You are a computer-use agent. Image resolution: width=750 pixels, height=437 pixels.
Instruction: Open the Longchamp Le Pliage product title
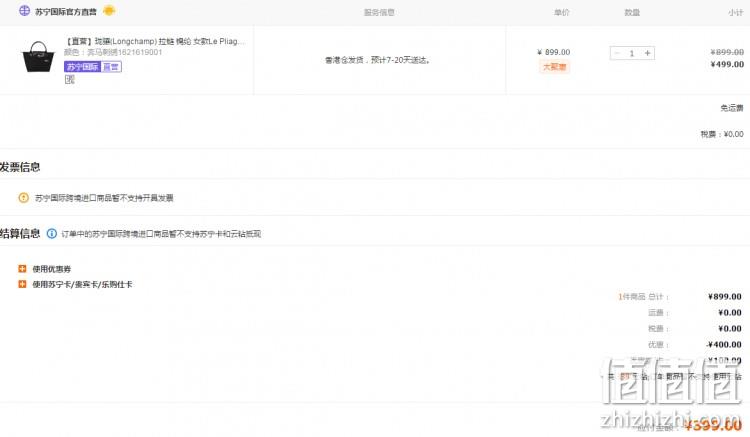(154, 42)
